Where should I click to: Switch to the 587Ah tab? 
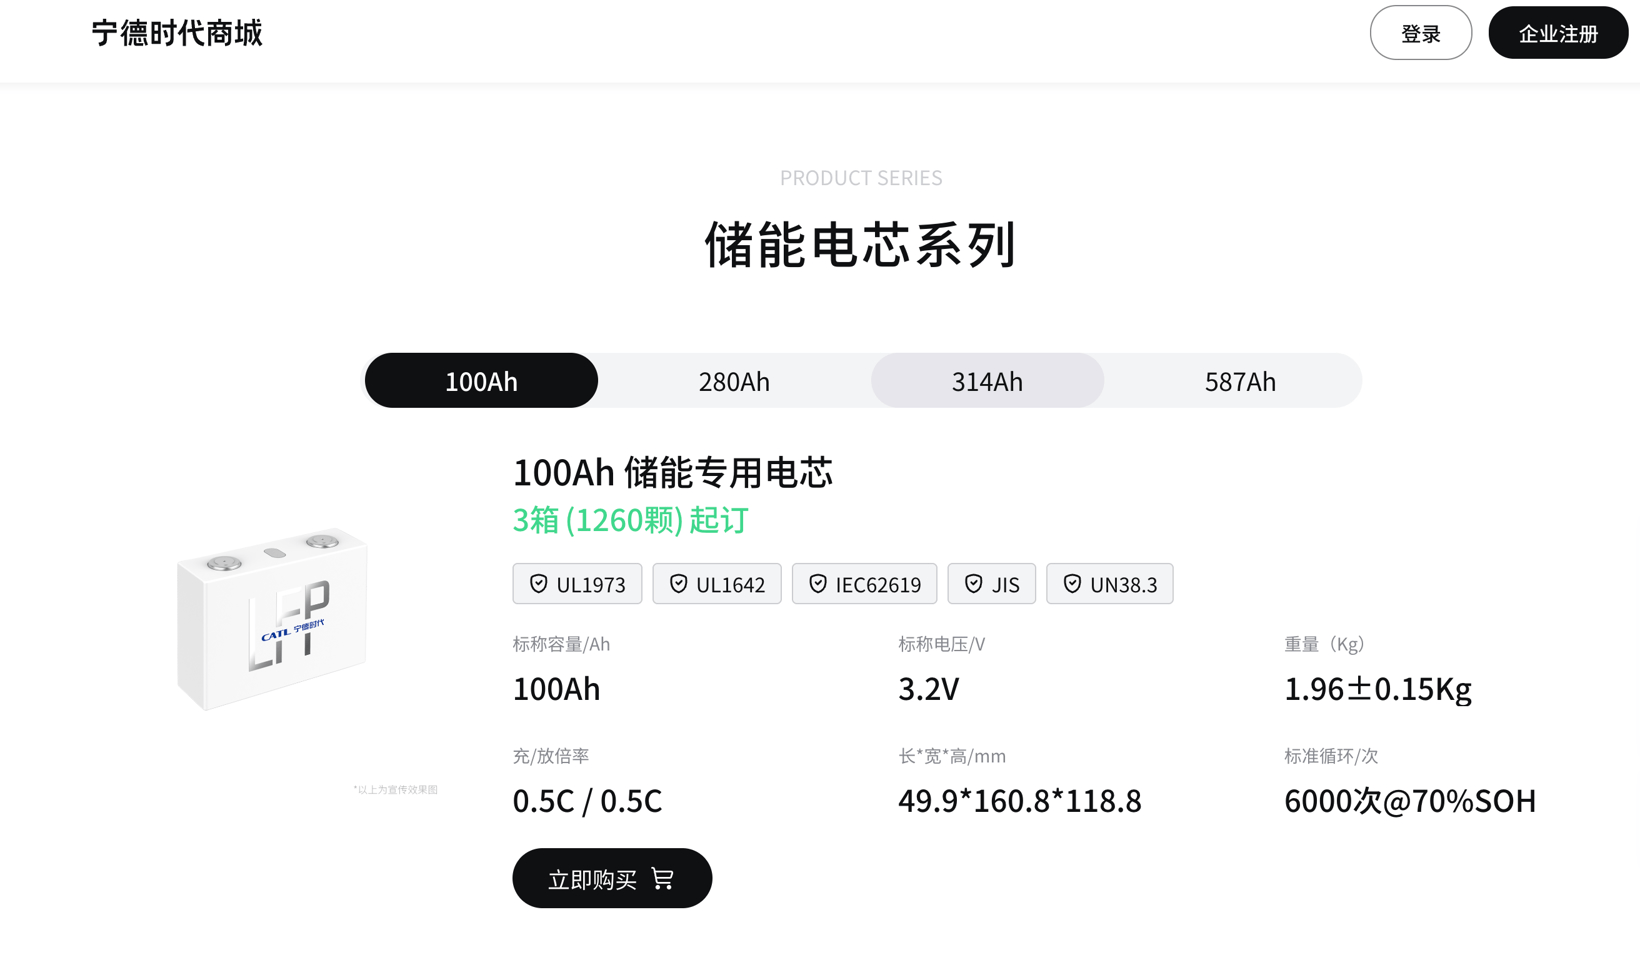coord(1240,380)
